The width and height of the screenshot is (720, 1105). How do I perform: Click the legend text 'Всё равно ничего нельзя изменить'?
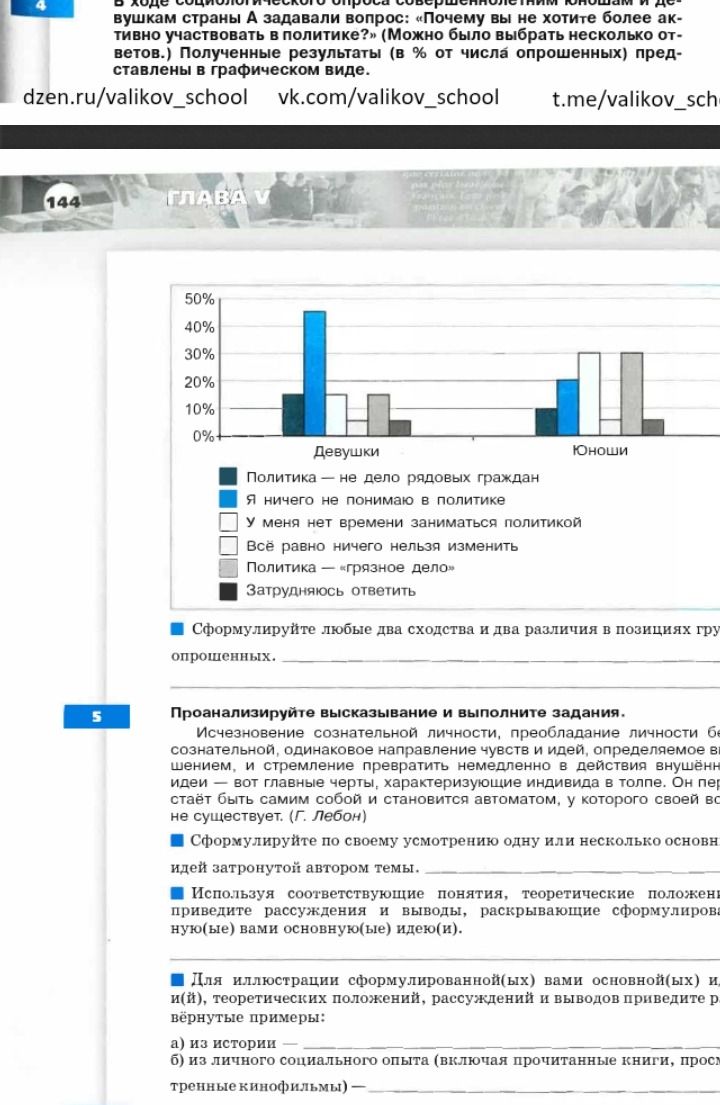pos(382,545)
